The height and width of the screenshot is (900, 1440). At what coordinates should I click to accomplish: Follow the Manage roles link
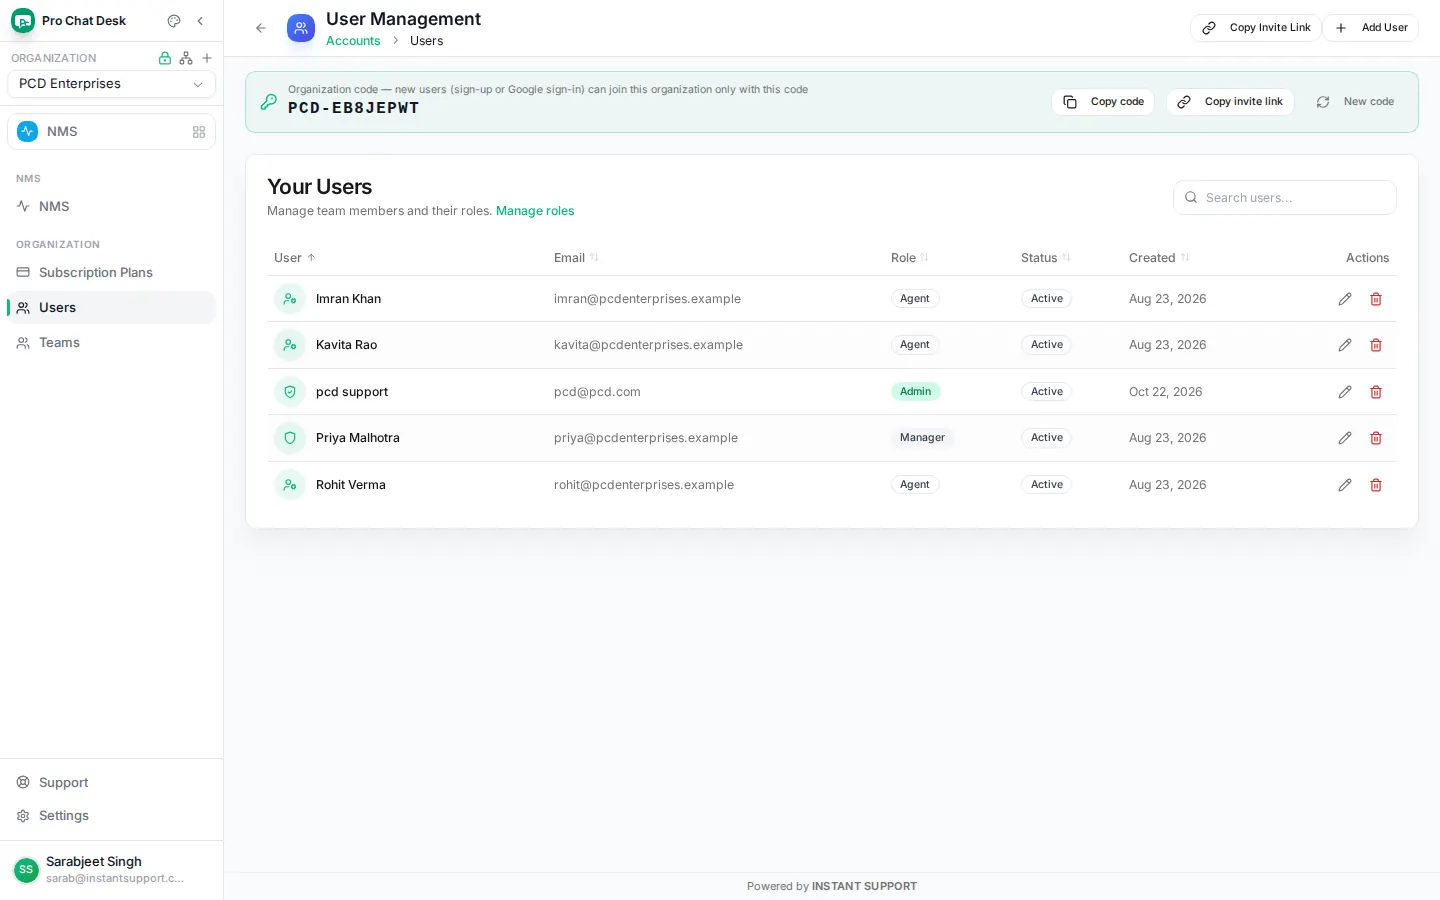[535, 211]
